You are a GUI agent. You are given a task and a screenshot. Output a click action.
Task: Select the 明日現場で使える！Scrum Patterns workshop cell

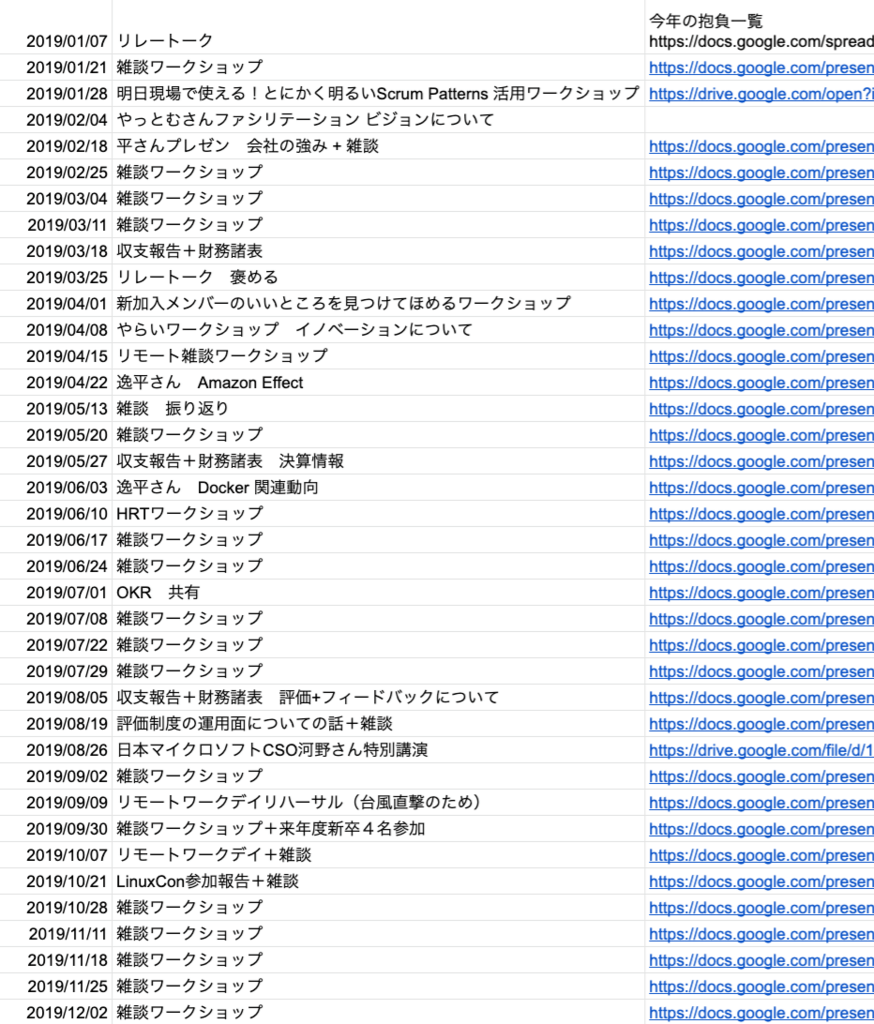click(x=377, y=94)
